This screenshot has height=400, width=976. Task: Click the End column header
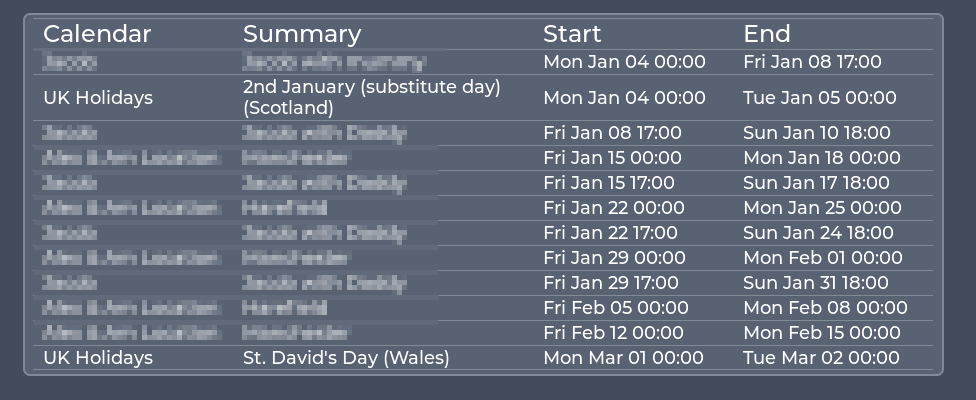(767, 34)
